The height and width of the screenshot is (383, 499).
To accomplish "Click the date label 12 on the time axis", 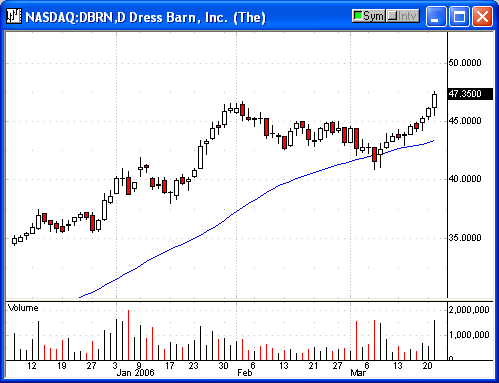I will (32, 366).
